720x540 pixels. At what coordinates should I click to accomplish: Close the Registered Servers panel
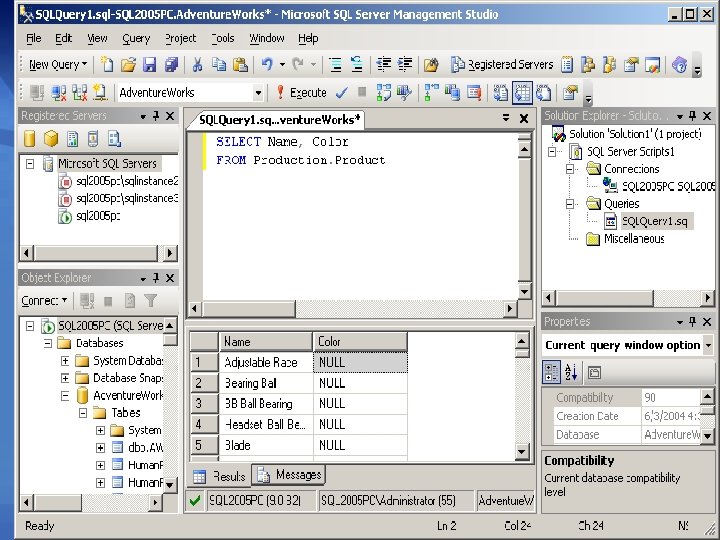click(x=170, y=116)
